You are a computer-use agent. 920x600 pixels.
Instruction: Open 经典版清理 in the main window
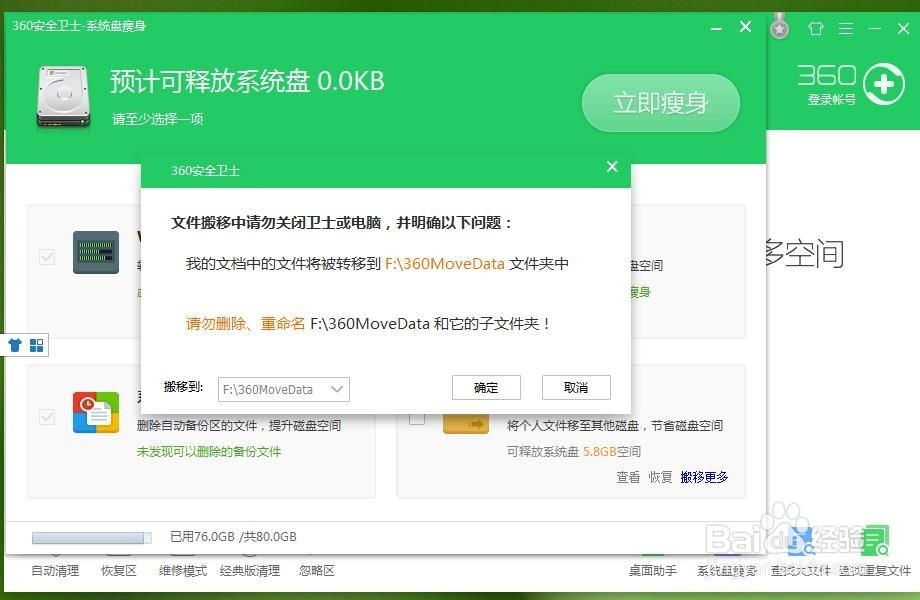(250, 571)
